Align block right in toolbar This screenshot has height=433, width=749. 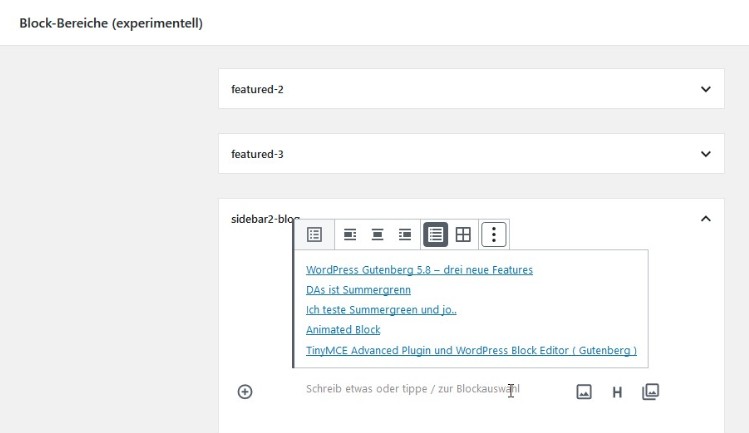pos(405,235)
